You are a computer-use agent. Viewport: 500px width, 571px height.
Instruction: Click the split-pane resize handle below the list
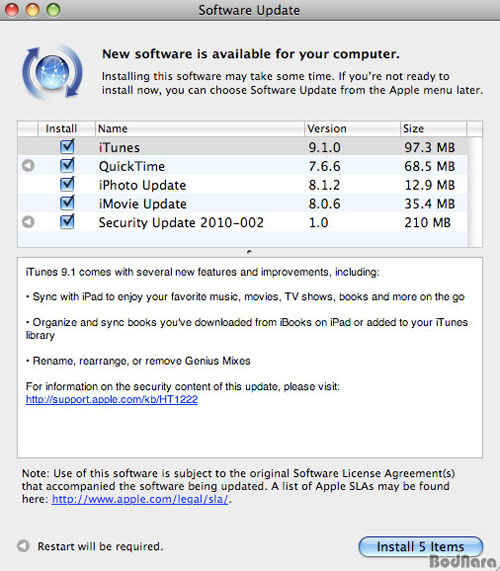coord(249,252)
